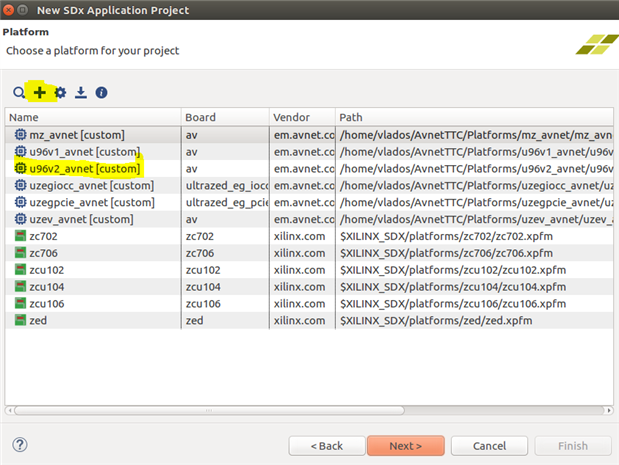
Task: Click the board icon beside zed
Action: [x=20, y=320]
